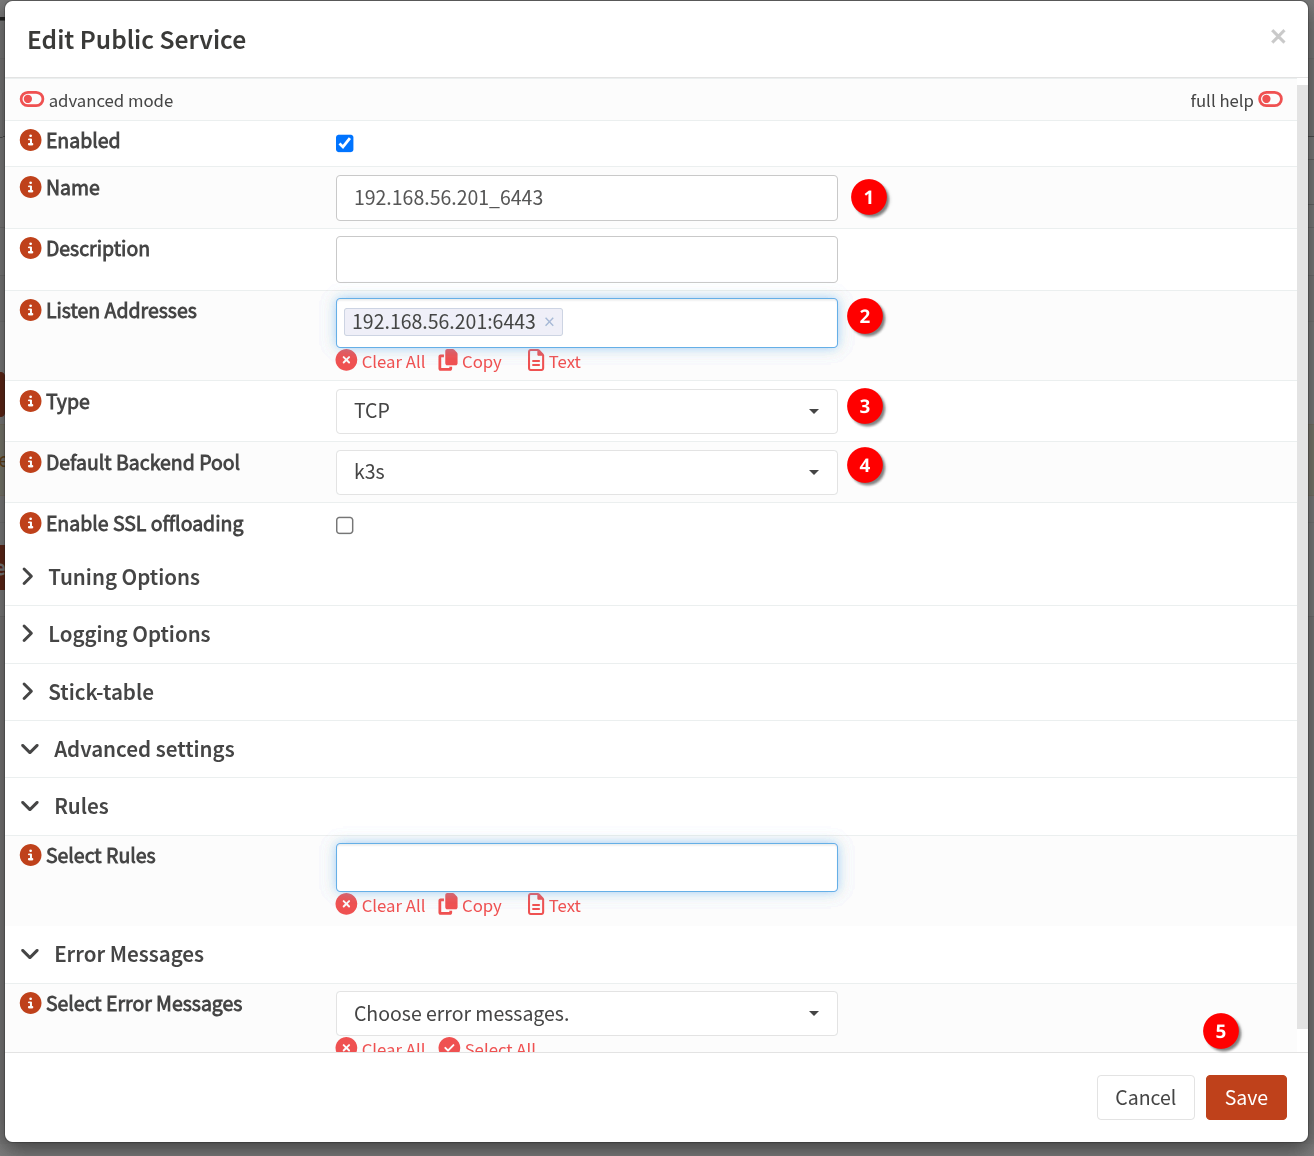The height and width of the screenshot is (1156, 1314).
Task: Open the Type dropdown showing TCP
Action: coord(586,411)
